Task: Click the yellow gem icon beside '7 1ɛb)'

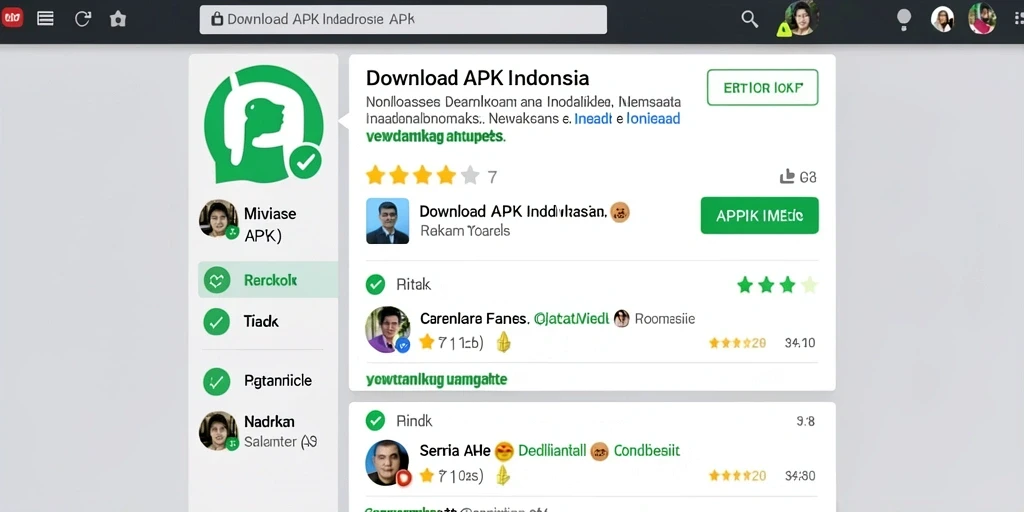Action: [x=503, y=342]
